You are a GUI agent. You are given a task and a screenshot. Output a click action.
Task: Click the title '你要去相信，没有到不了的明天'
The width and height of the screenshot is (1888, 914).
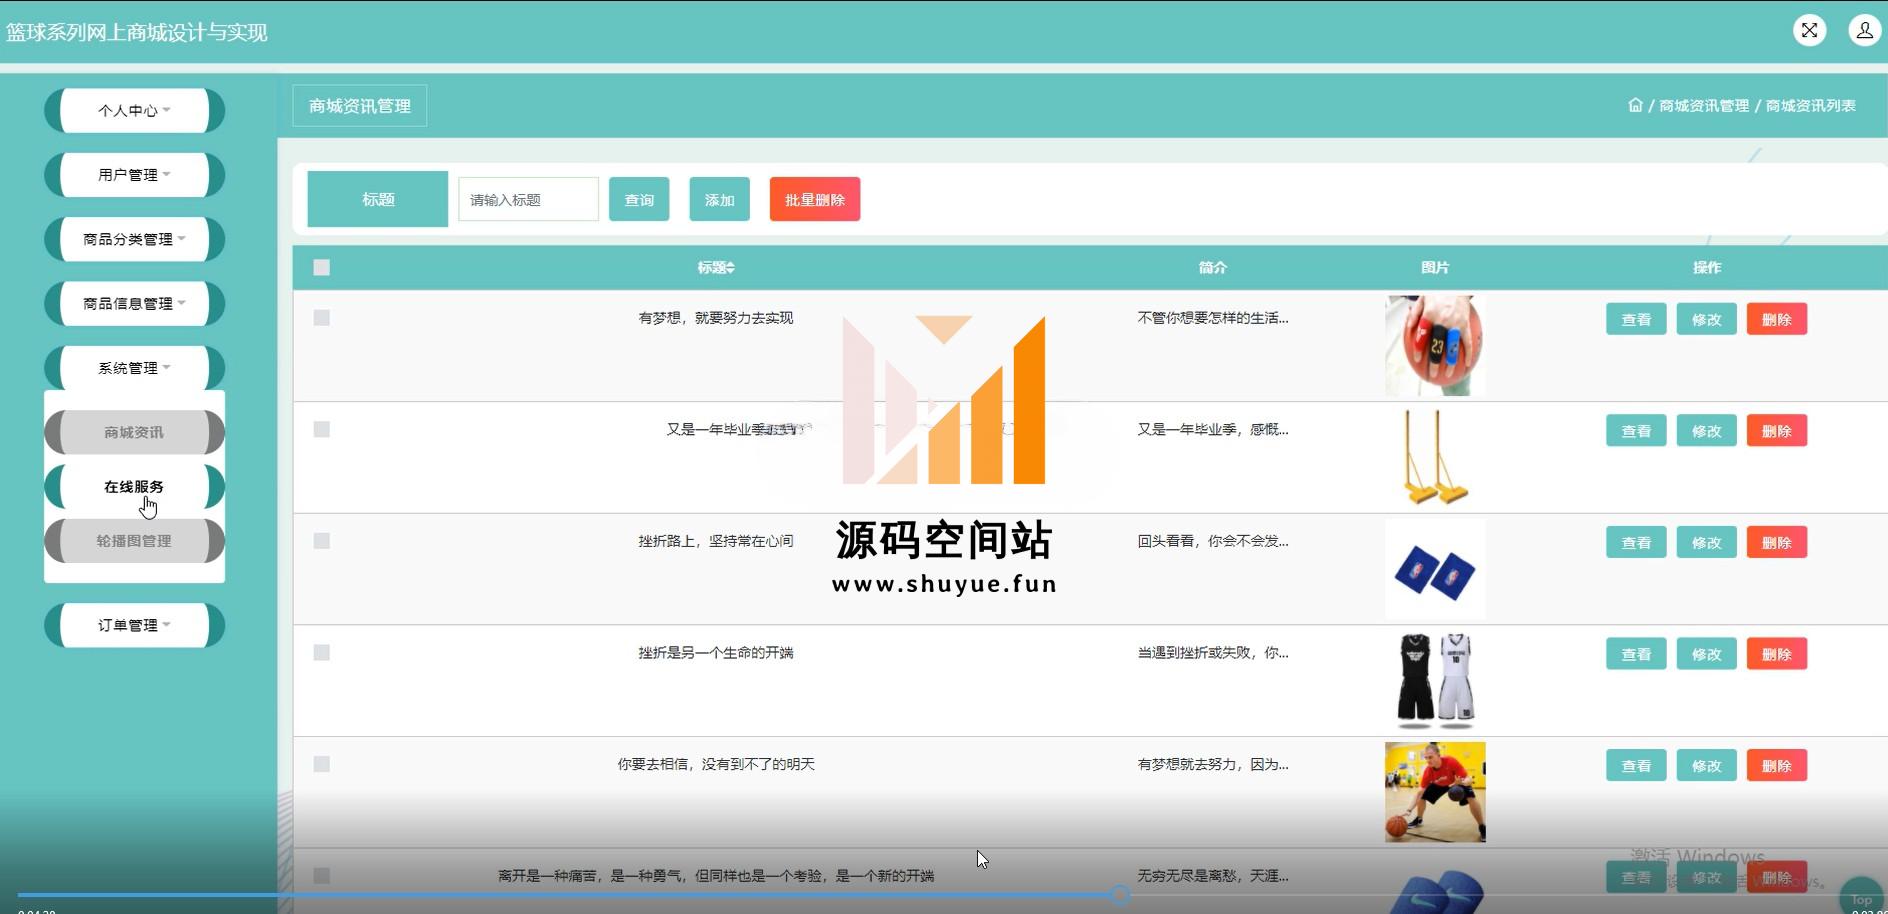[716, 764]
